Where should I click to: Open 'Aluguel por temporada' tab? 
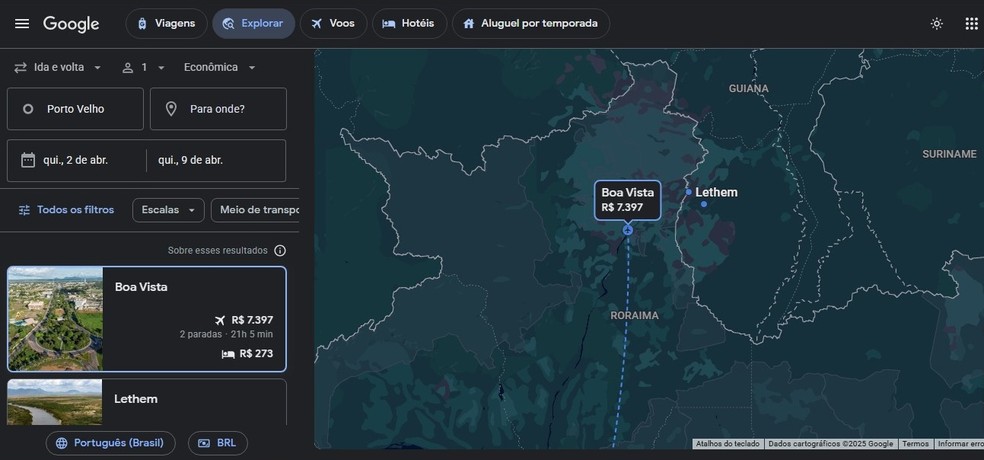point(530,23)
